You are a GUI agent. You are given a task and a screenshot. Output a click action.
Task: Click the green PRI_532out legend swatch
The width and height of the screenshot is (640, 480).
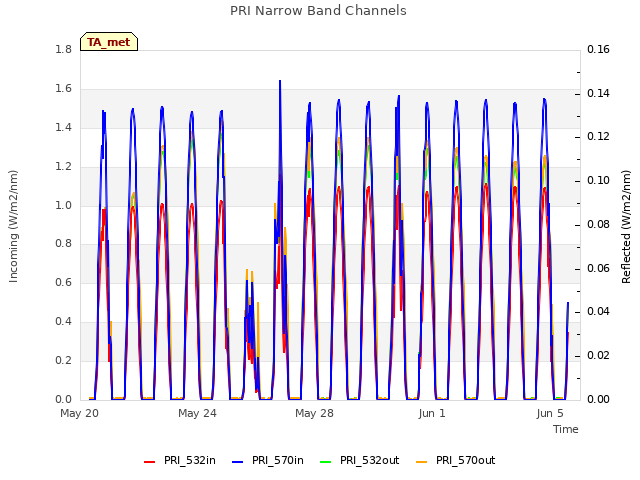click(x=326, y=462)
